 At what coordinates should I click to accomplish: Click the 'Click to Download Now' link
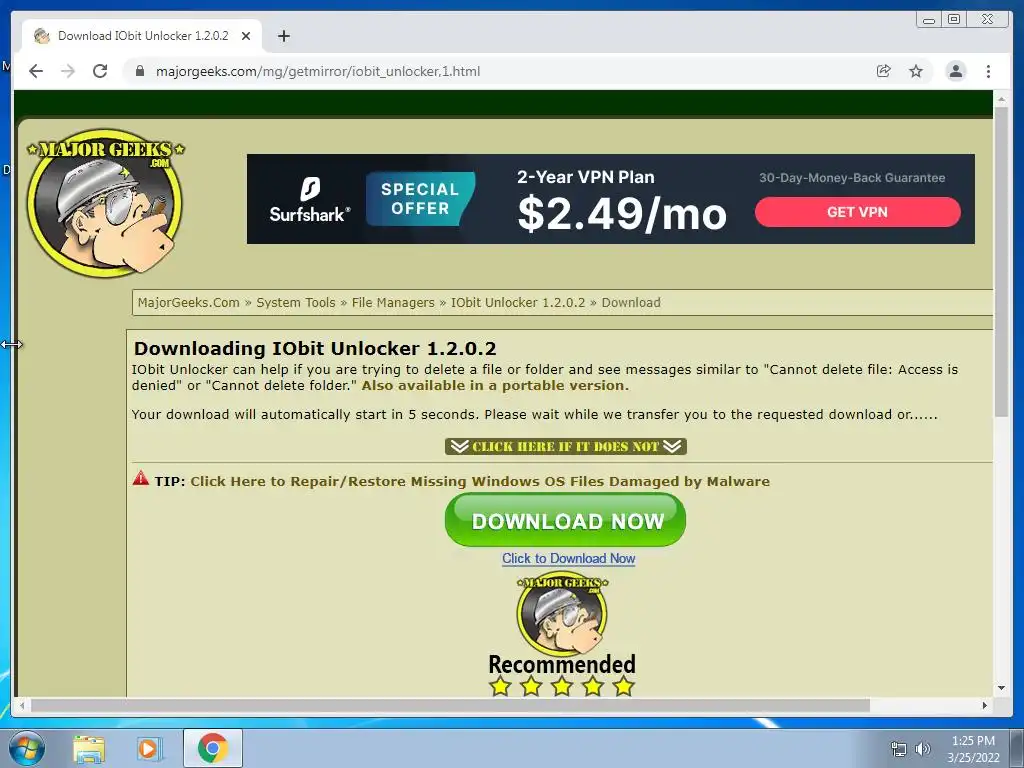(569, 558)
